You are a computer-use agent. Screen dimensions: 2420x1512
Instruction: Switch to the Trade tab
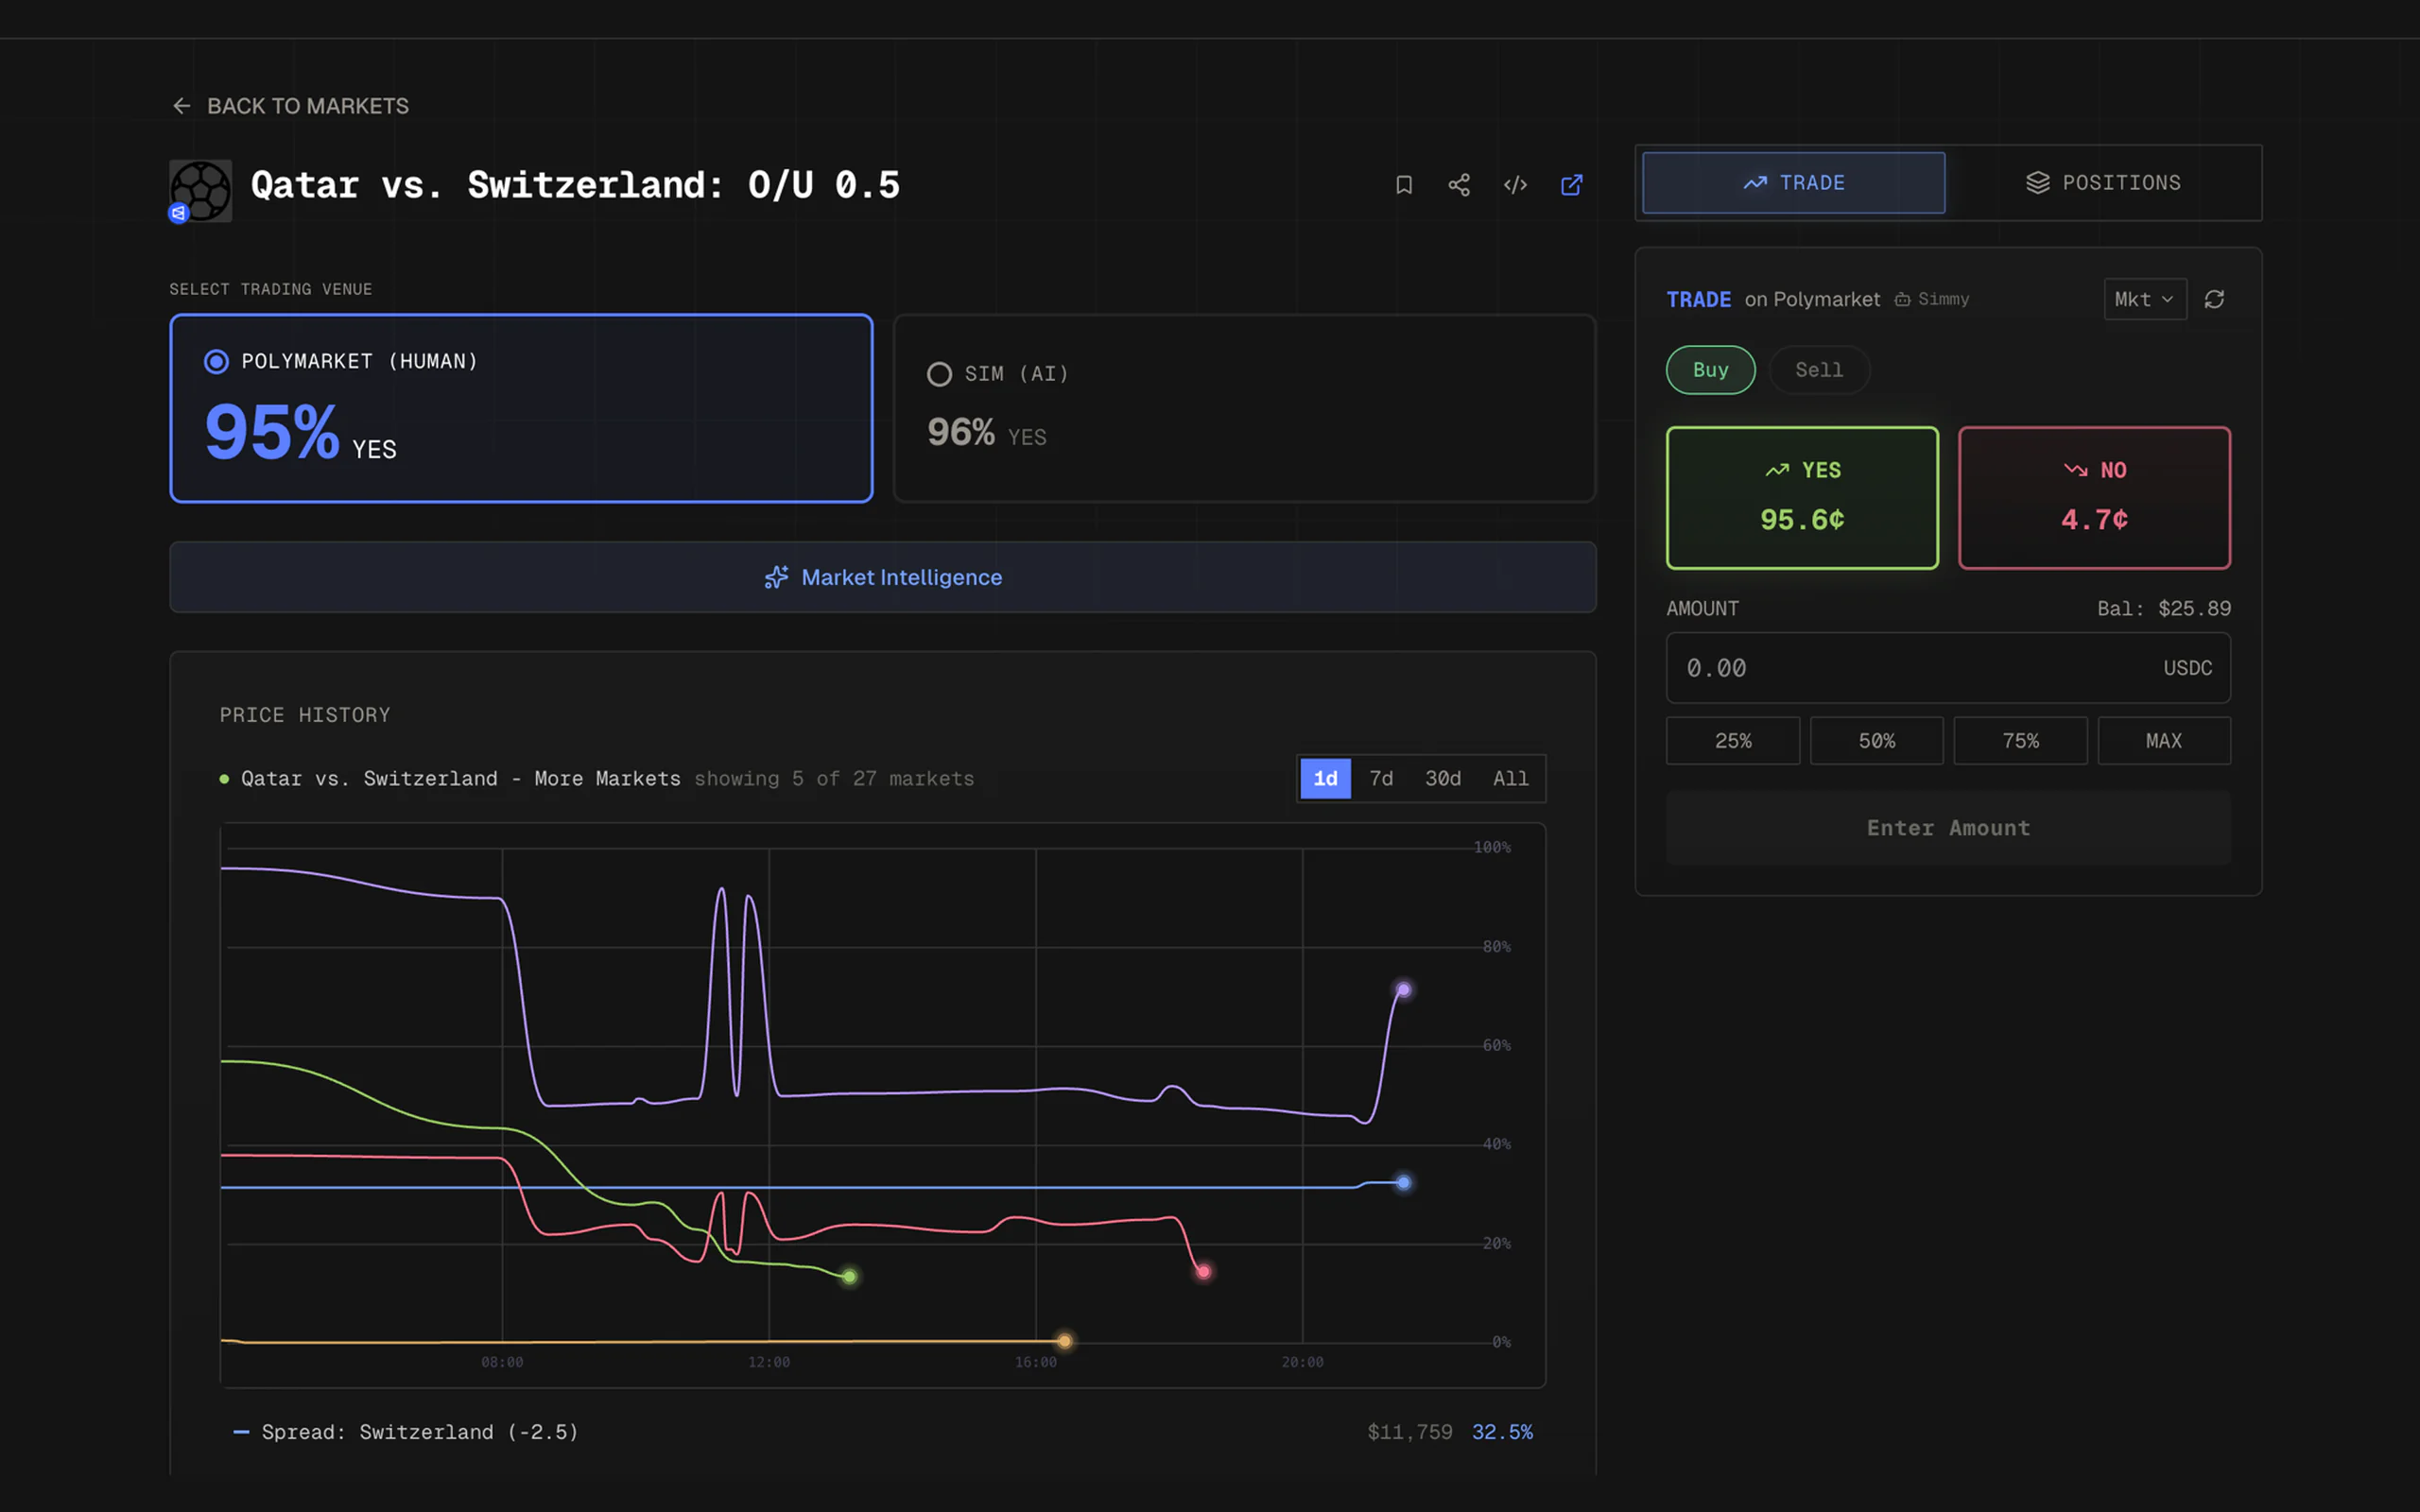click(x=1793, y=183)
